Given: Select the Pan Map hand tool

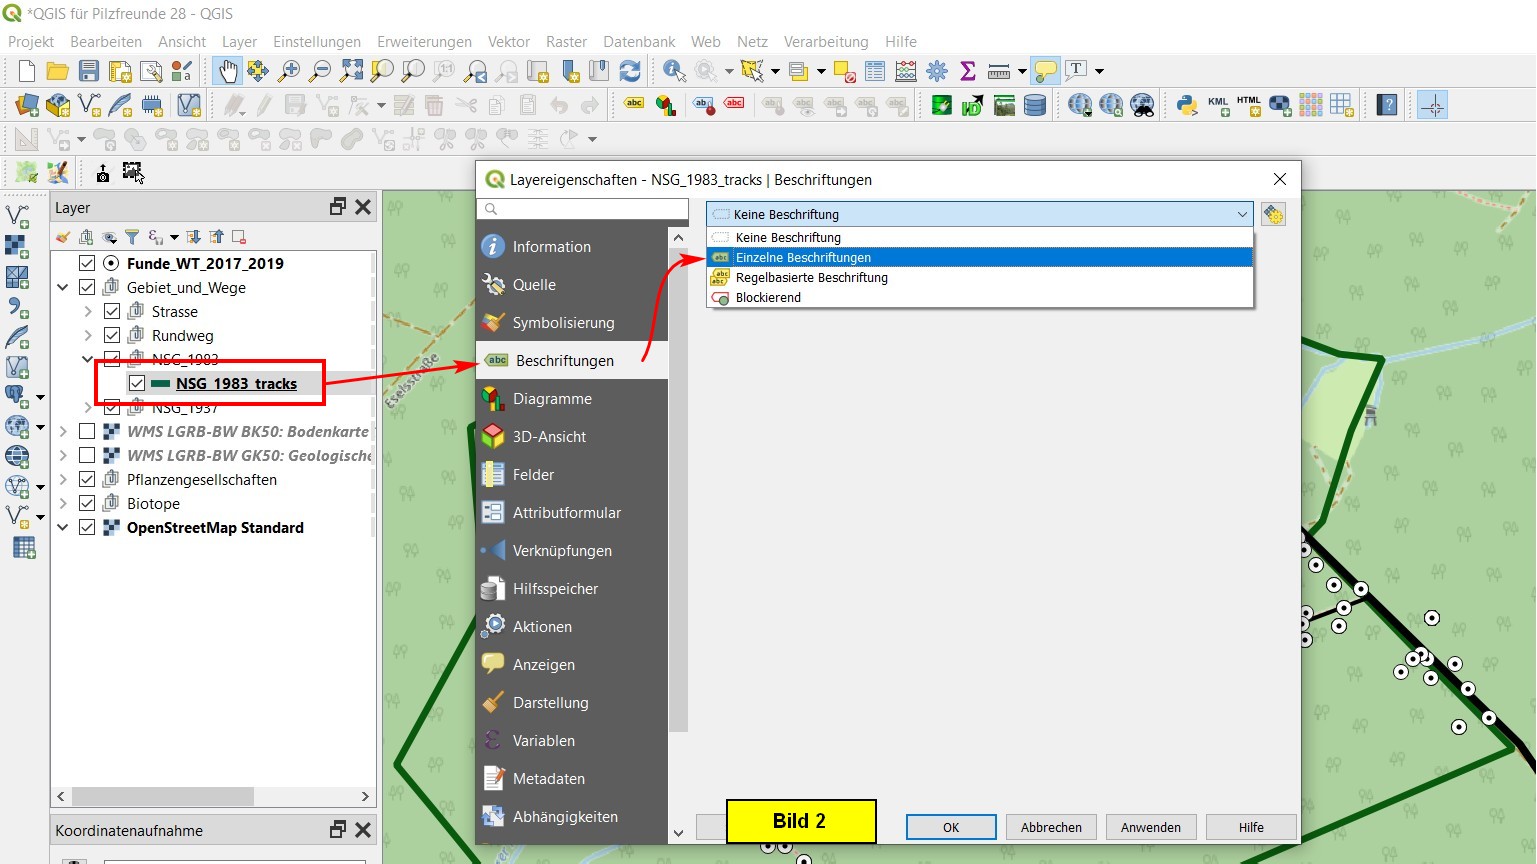Looking at the screenshot, I should click(228, 71).
